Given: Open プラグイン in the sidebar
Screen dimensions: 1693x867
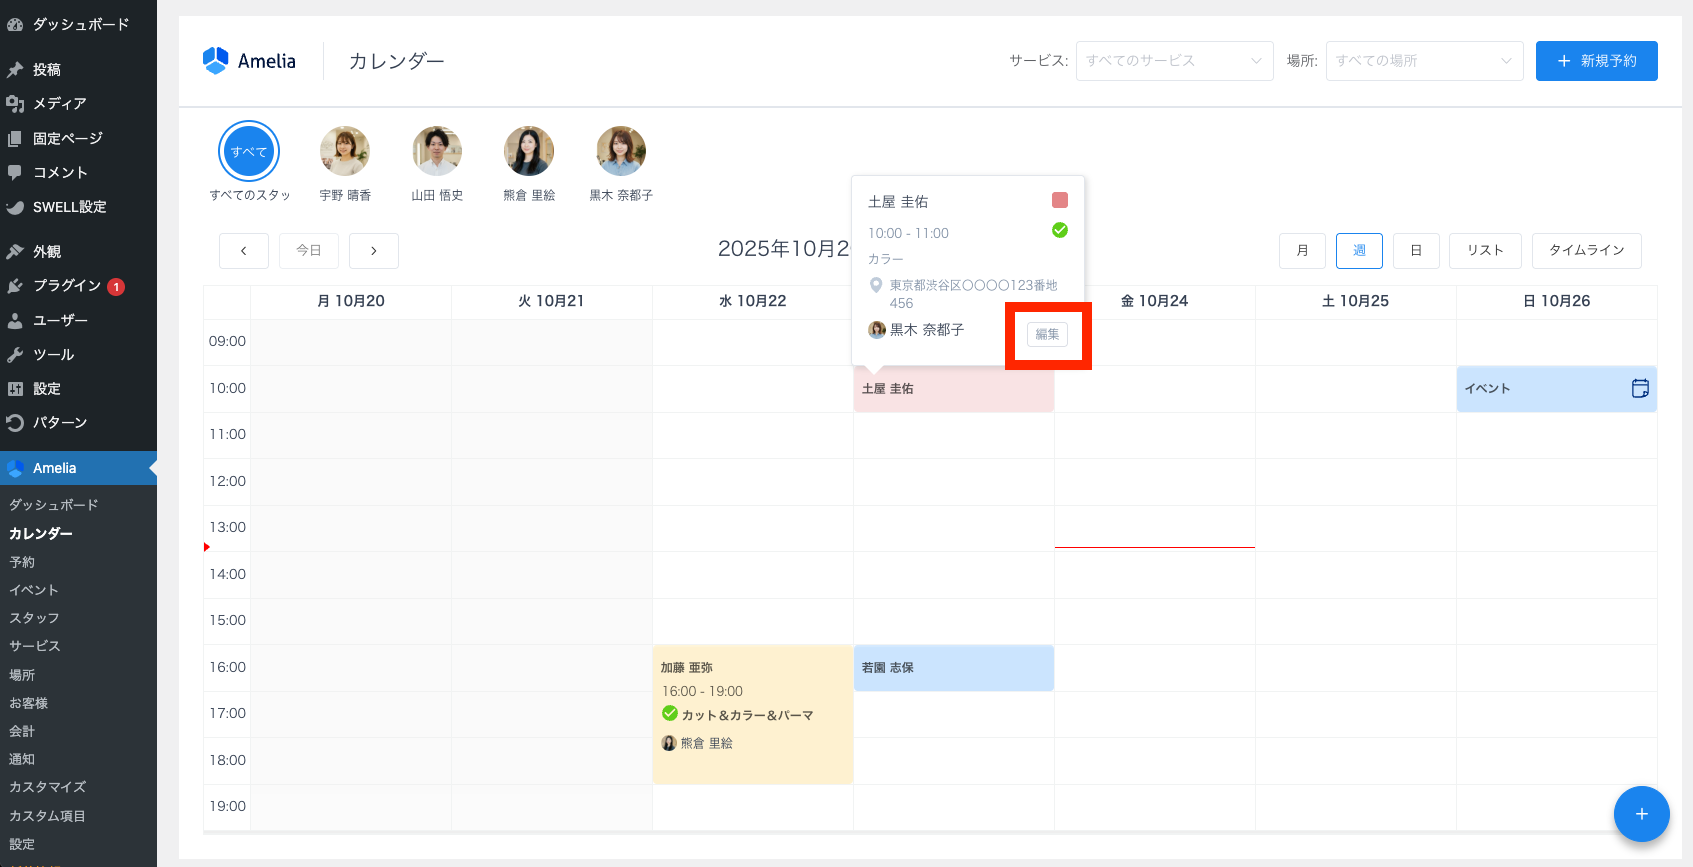Looking at the screenshot, I should pos(67,286).
